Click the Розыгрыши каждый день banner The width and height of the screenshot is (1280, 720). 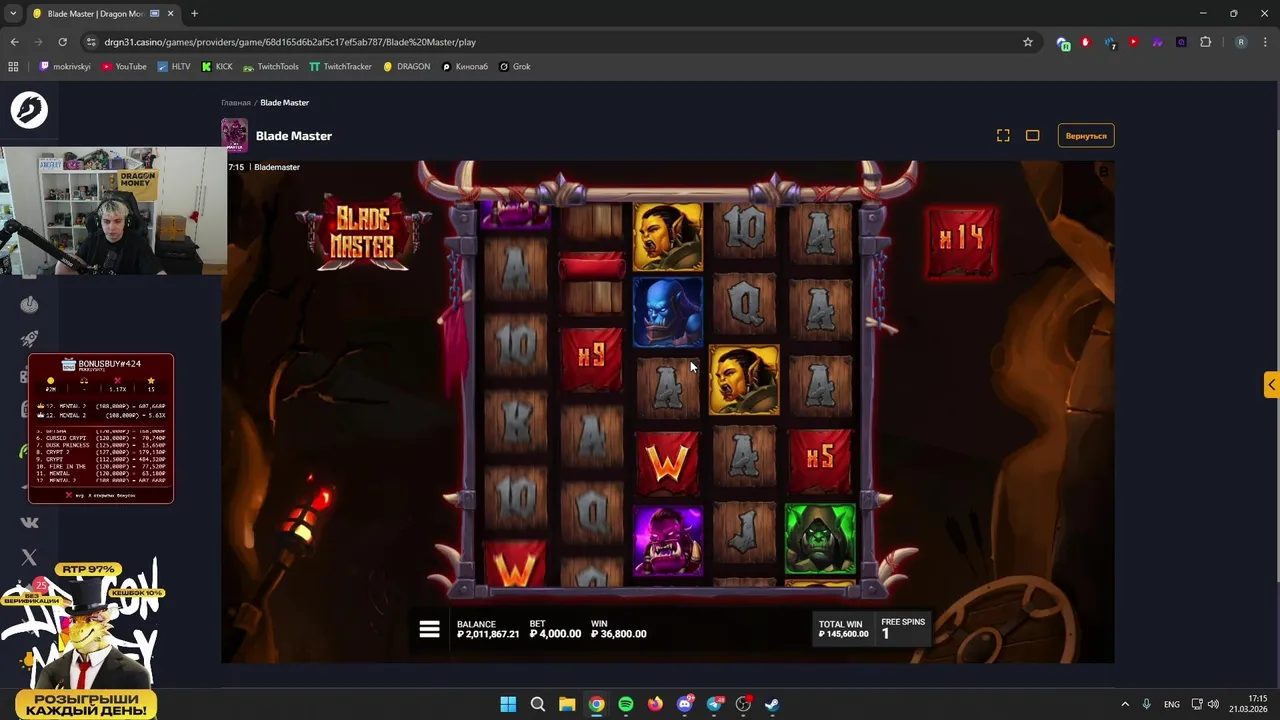point(86,703)
